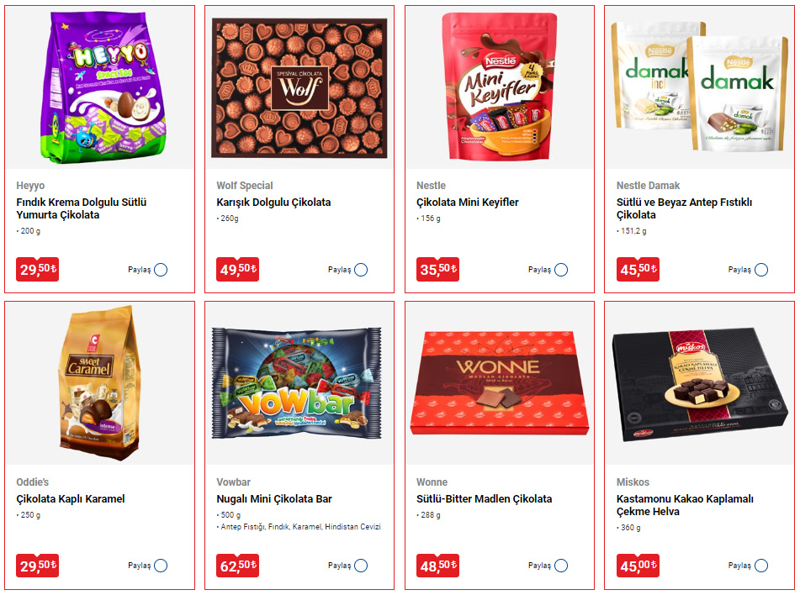Open the Sweet Caramel bag image

(x=99, y=383)
